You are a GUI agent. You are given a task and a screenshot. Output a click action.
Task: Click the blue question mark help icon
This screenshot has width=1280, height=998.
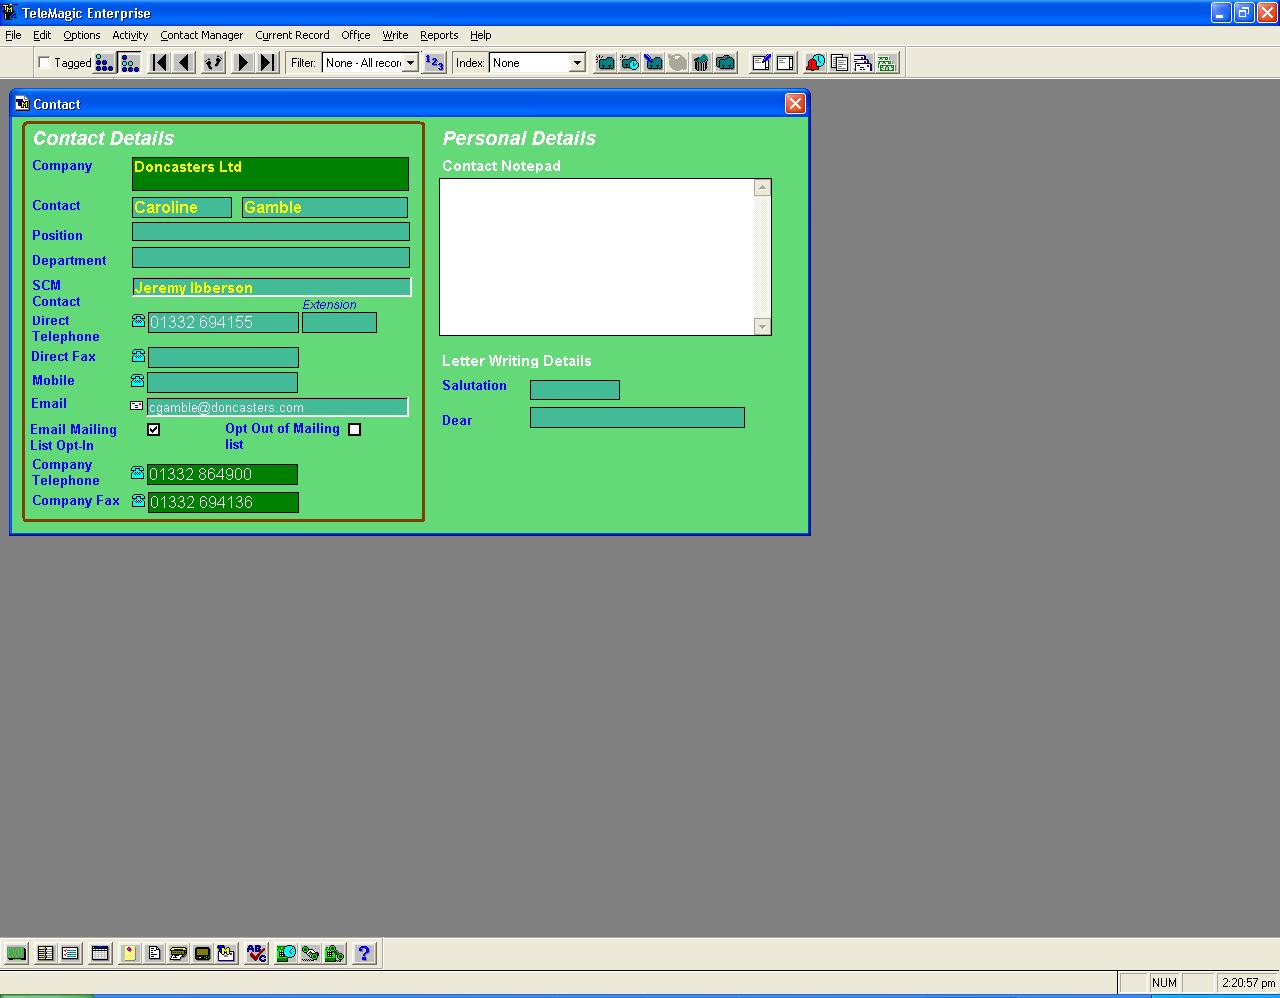tap(364, 954)
